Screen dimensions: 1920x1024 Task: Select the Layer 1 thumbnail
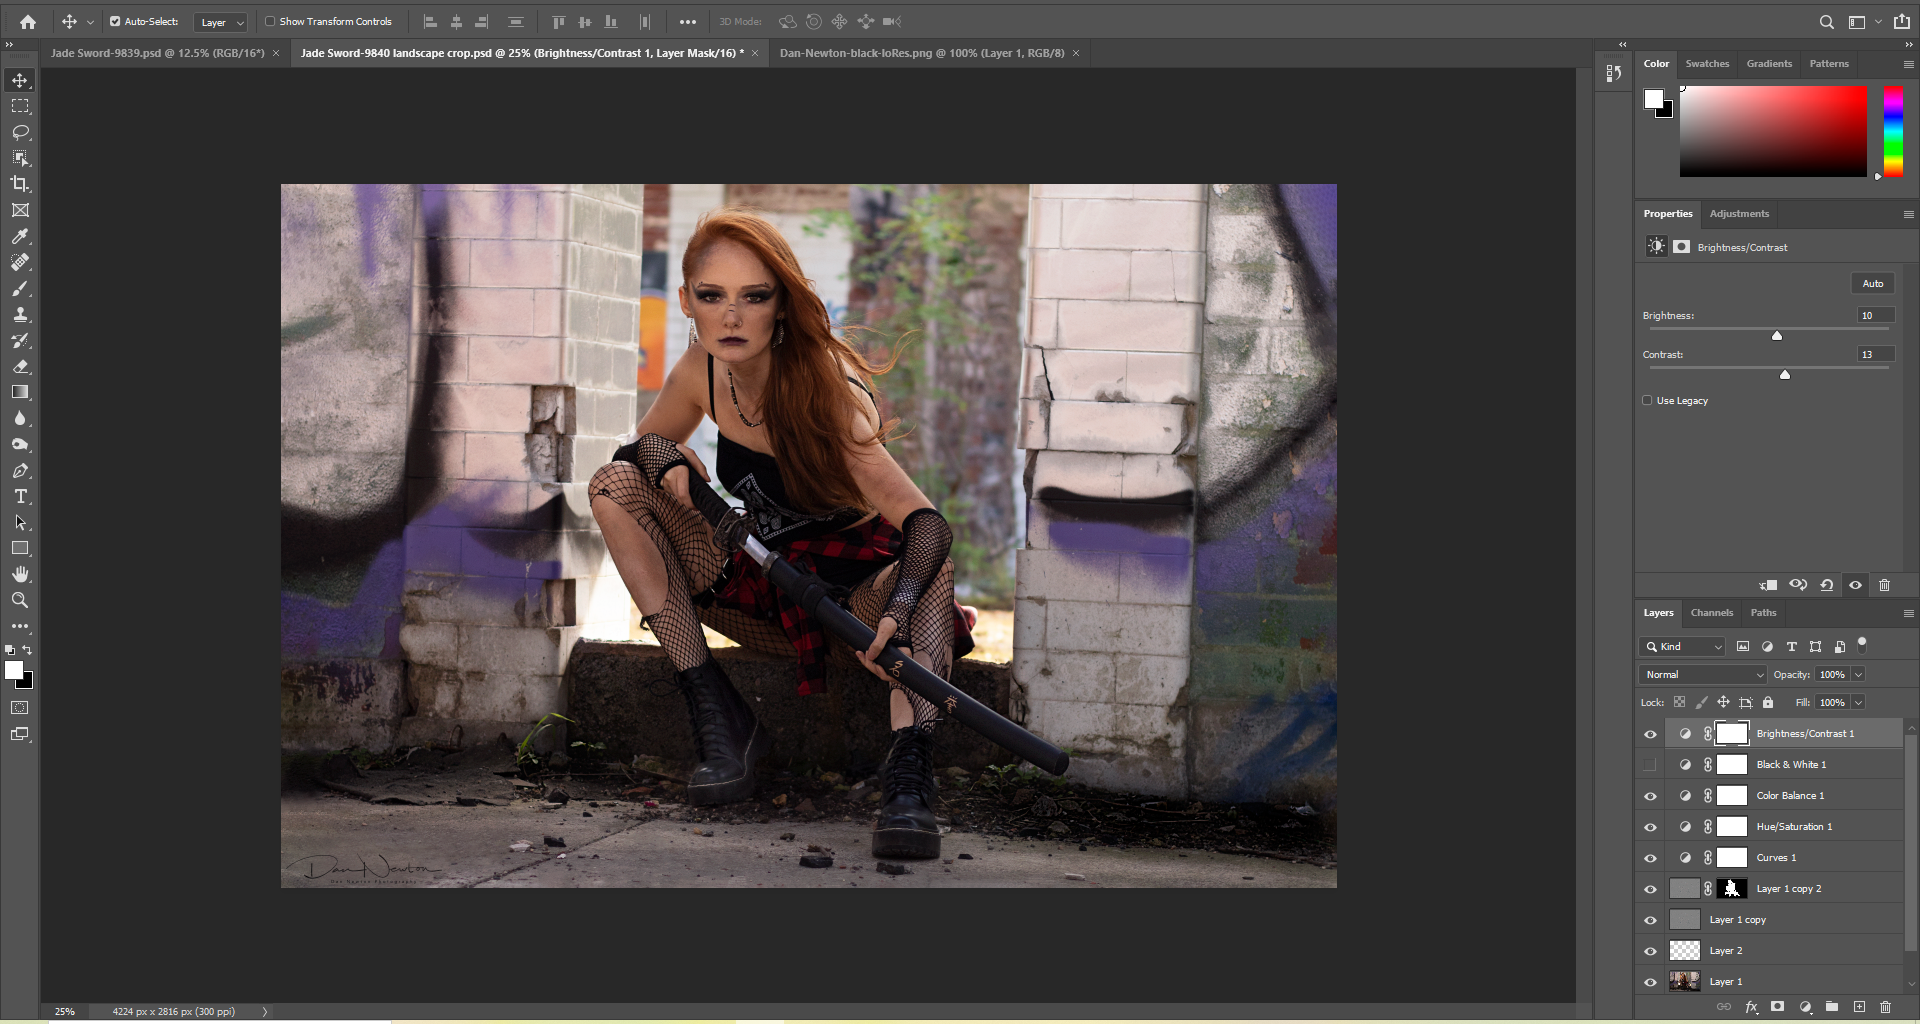coord(1685,982)
